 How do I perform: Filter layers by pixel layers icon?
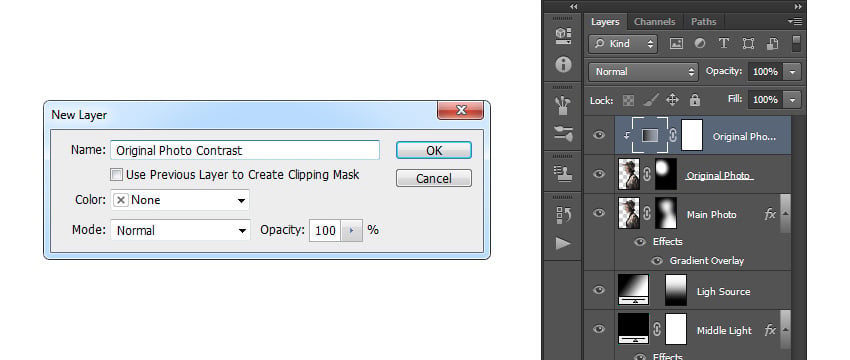click(676, 44)
